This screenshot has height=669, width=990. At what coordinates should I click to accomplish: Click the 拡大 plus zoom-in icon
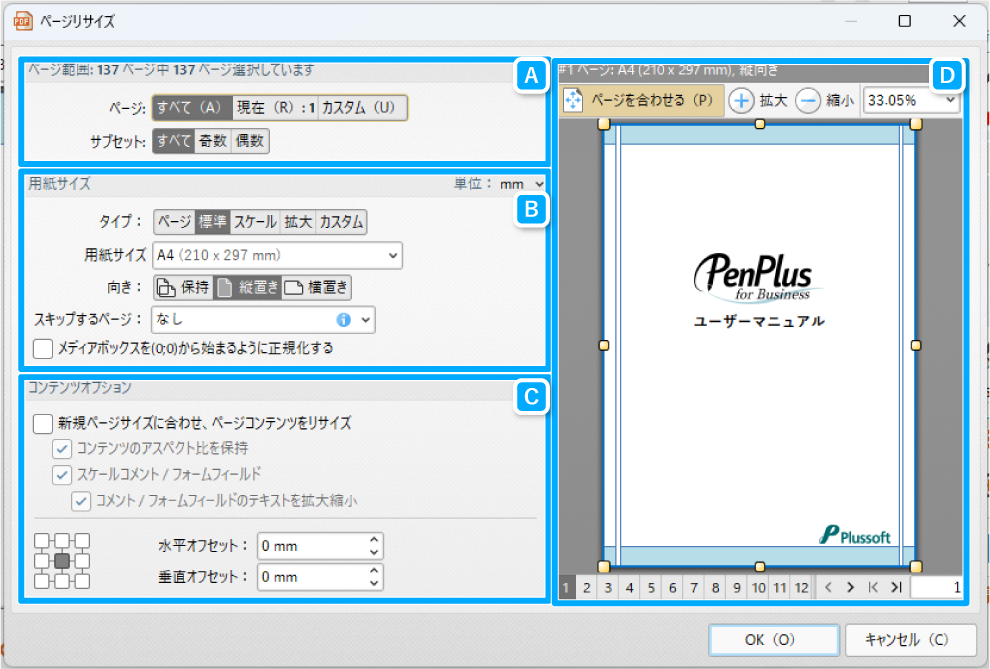741,100
